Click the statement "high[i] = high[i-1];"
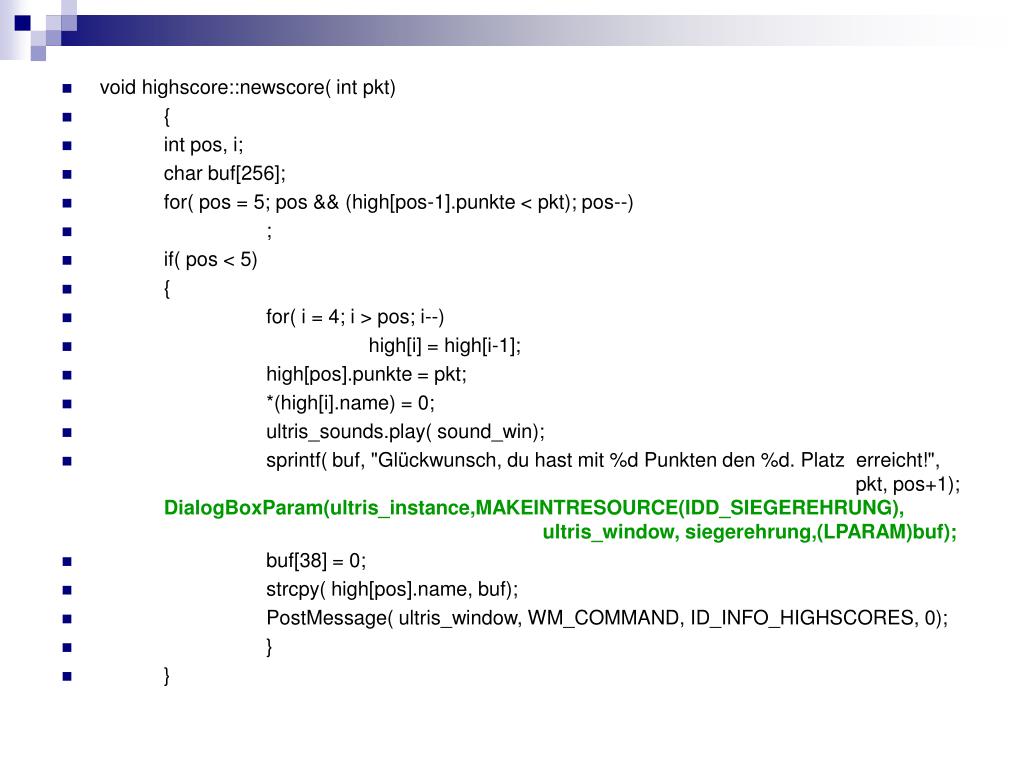This screenshot has height=768, width=1024. (x=445, y=346)
